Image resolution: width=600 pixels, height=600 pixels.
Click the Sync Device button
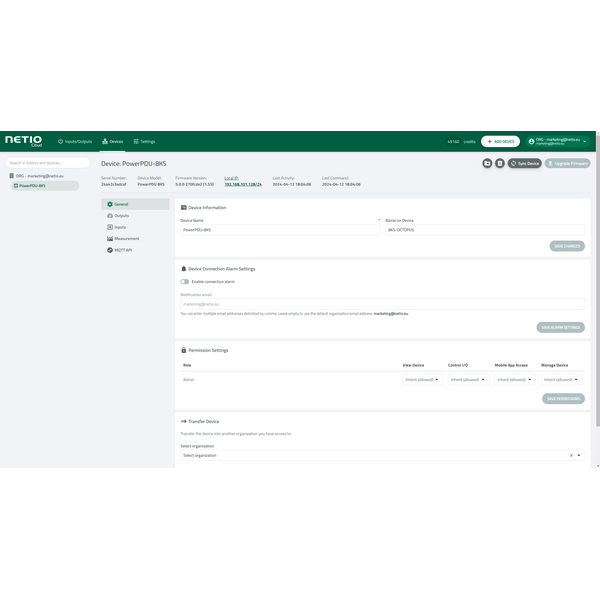pos(524,163)
